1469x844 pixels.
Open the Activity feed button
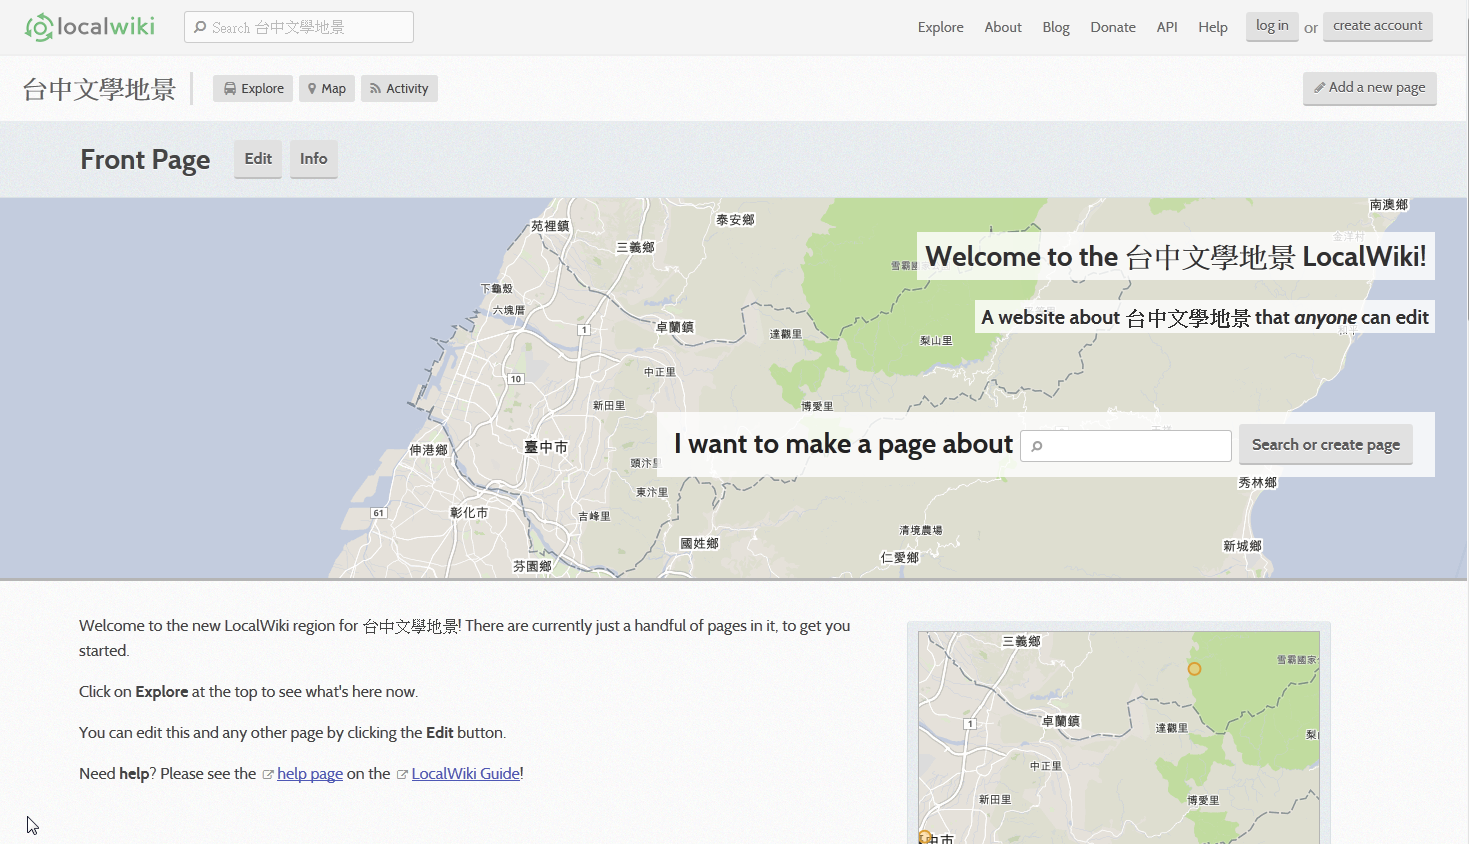click(x=399, y=88)
